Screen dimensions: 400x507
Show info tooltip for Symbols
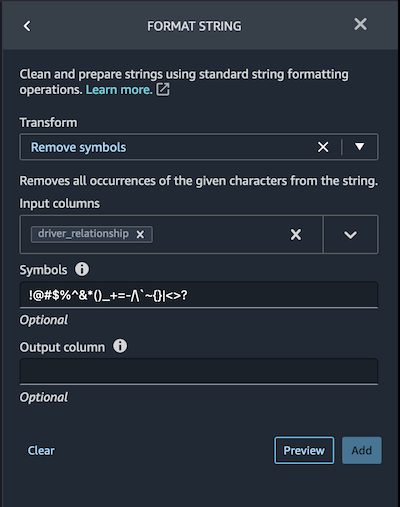click(82, 269)
